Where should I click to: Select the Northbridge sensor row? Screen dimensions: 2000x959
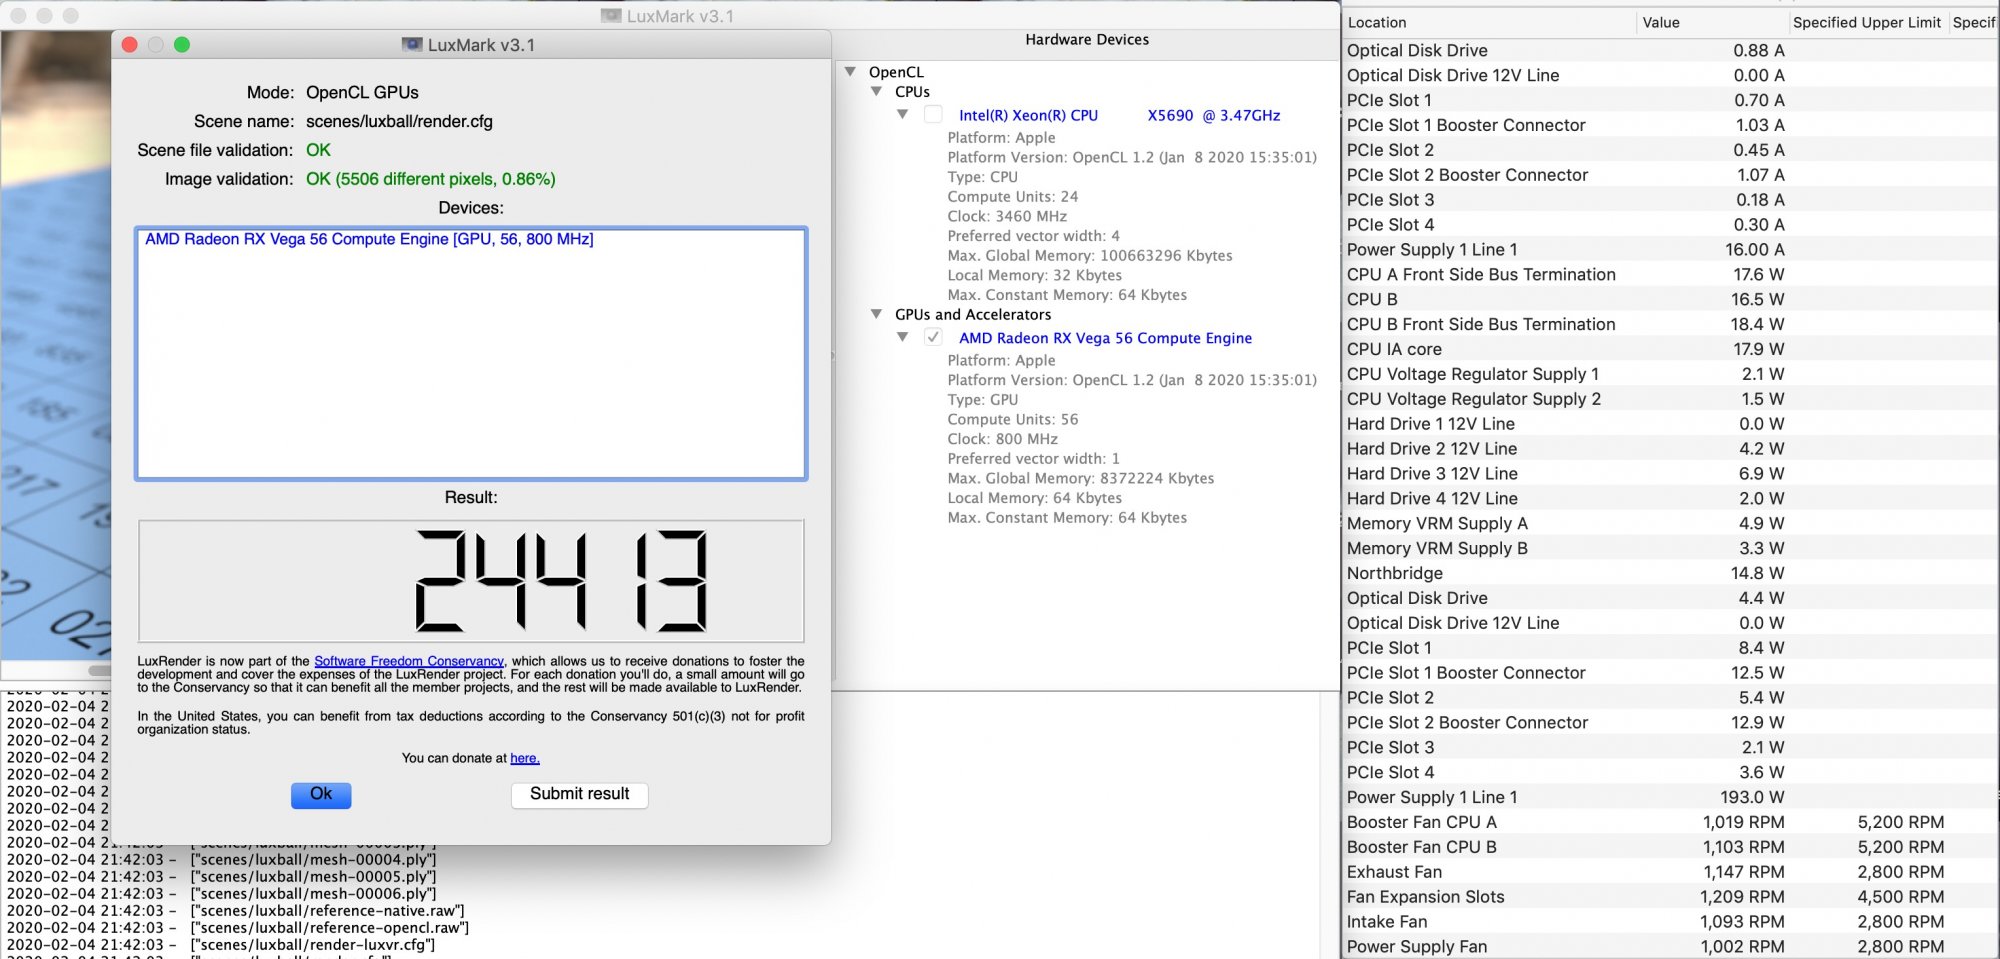[x=1669, y=573]
